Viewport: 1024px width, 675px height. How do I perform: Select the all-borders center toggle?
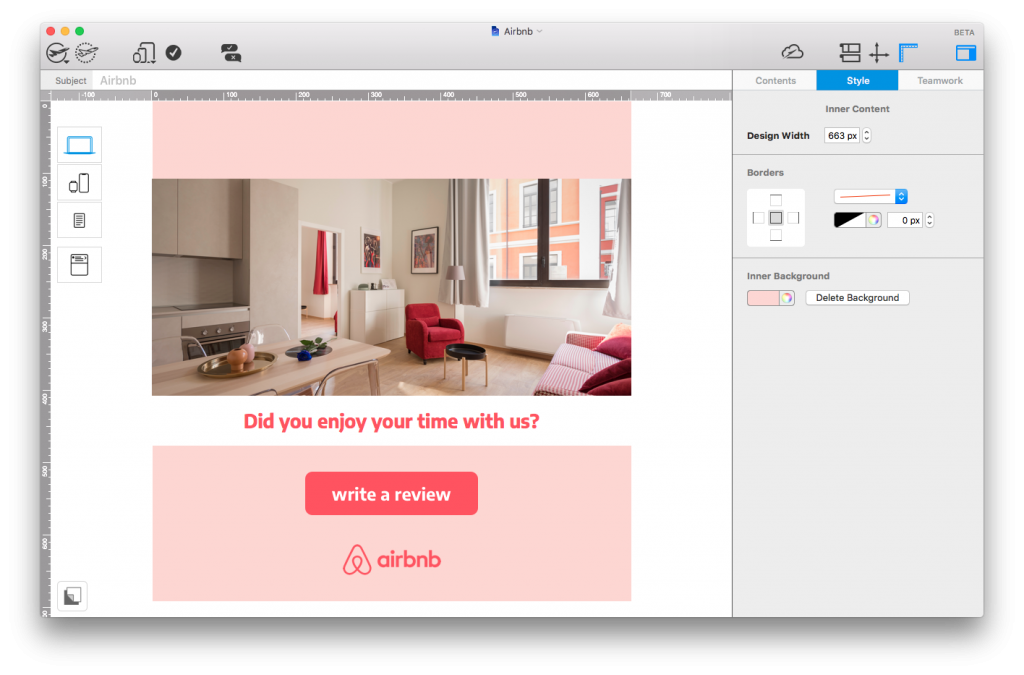[776, 218]
